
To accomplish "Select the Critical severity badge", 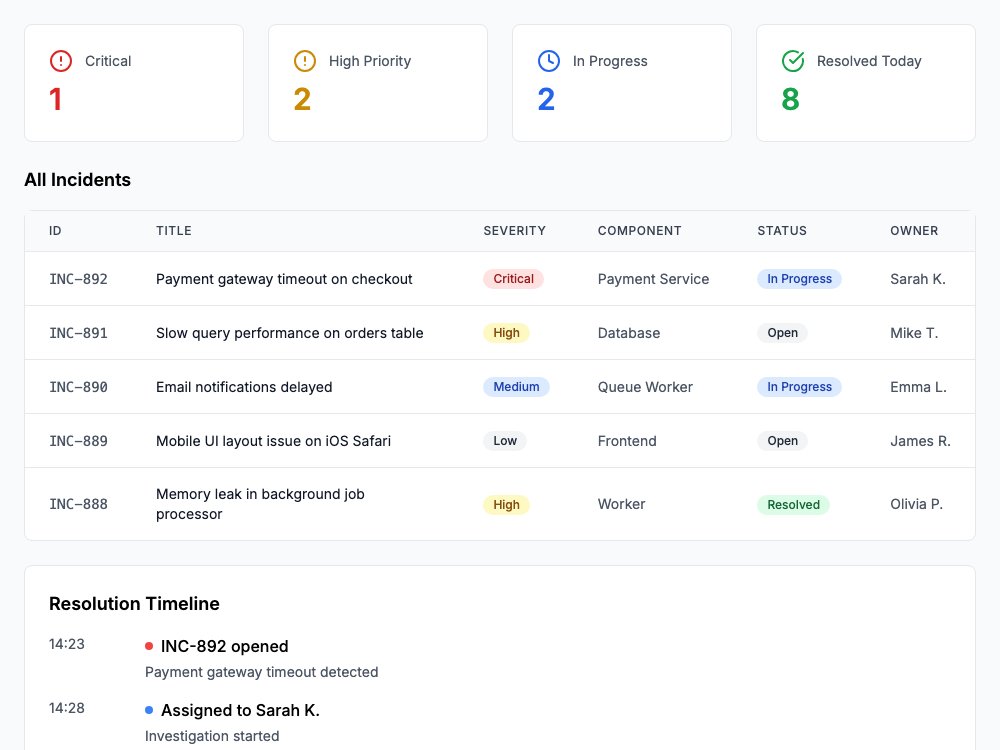I will (x=513, y=279).
